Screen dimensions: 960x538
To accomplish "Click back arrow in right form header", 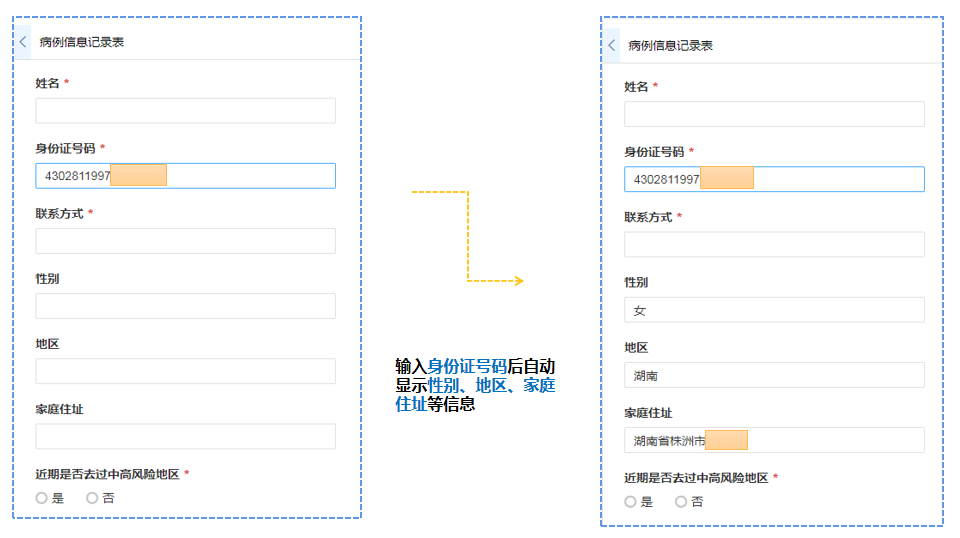I will (x=612, y=45).
